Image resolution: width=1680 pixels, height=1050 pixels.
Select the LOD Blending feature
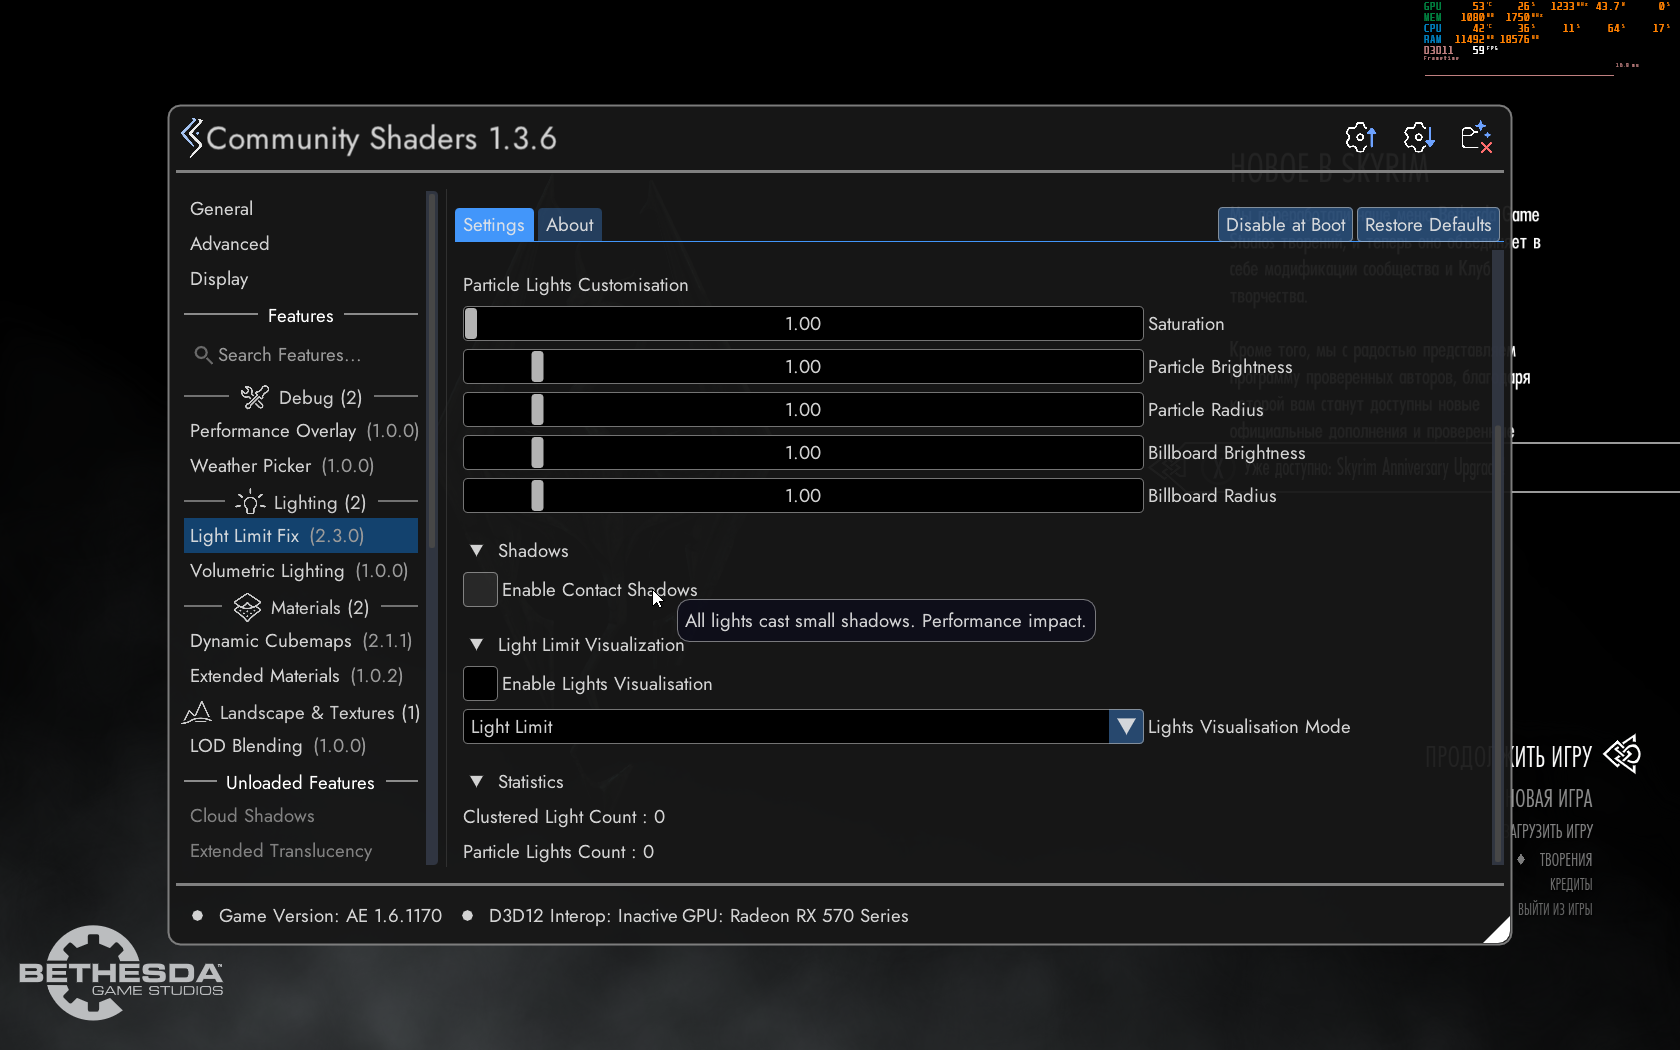pos(302,746)
